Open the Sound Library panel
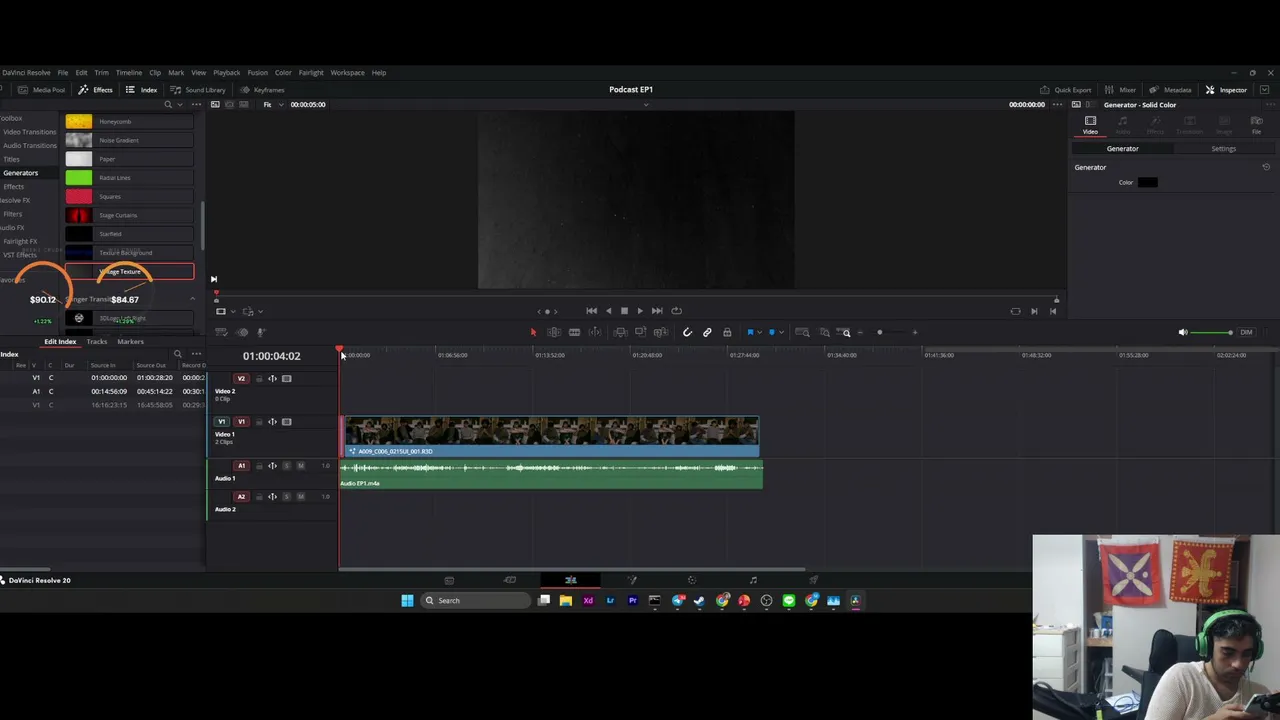Viewport: 1280px width, 720px height. 198,90
